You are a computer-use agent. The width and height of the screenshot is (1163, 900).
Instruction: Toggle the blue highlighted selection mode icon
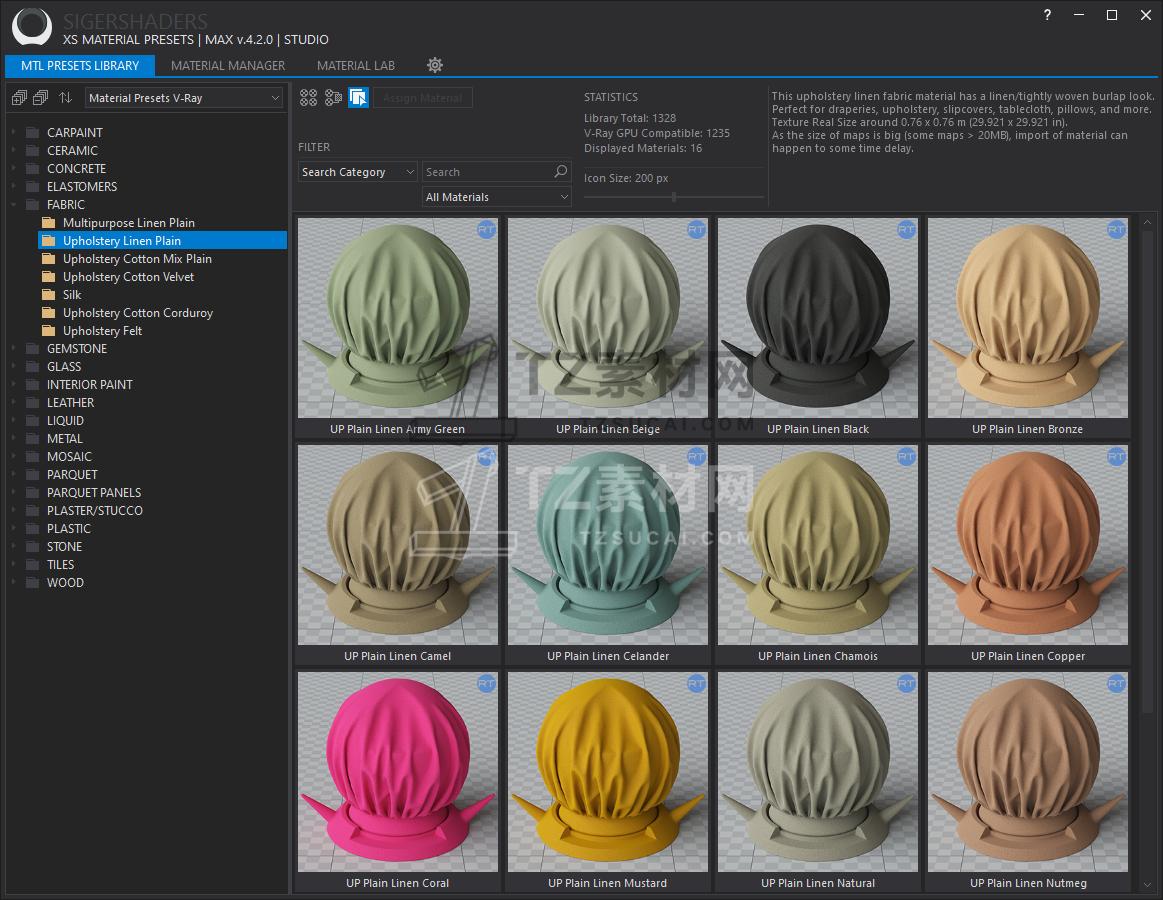coord(358,98)
